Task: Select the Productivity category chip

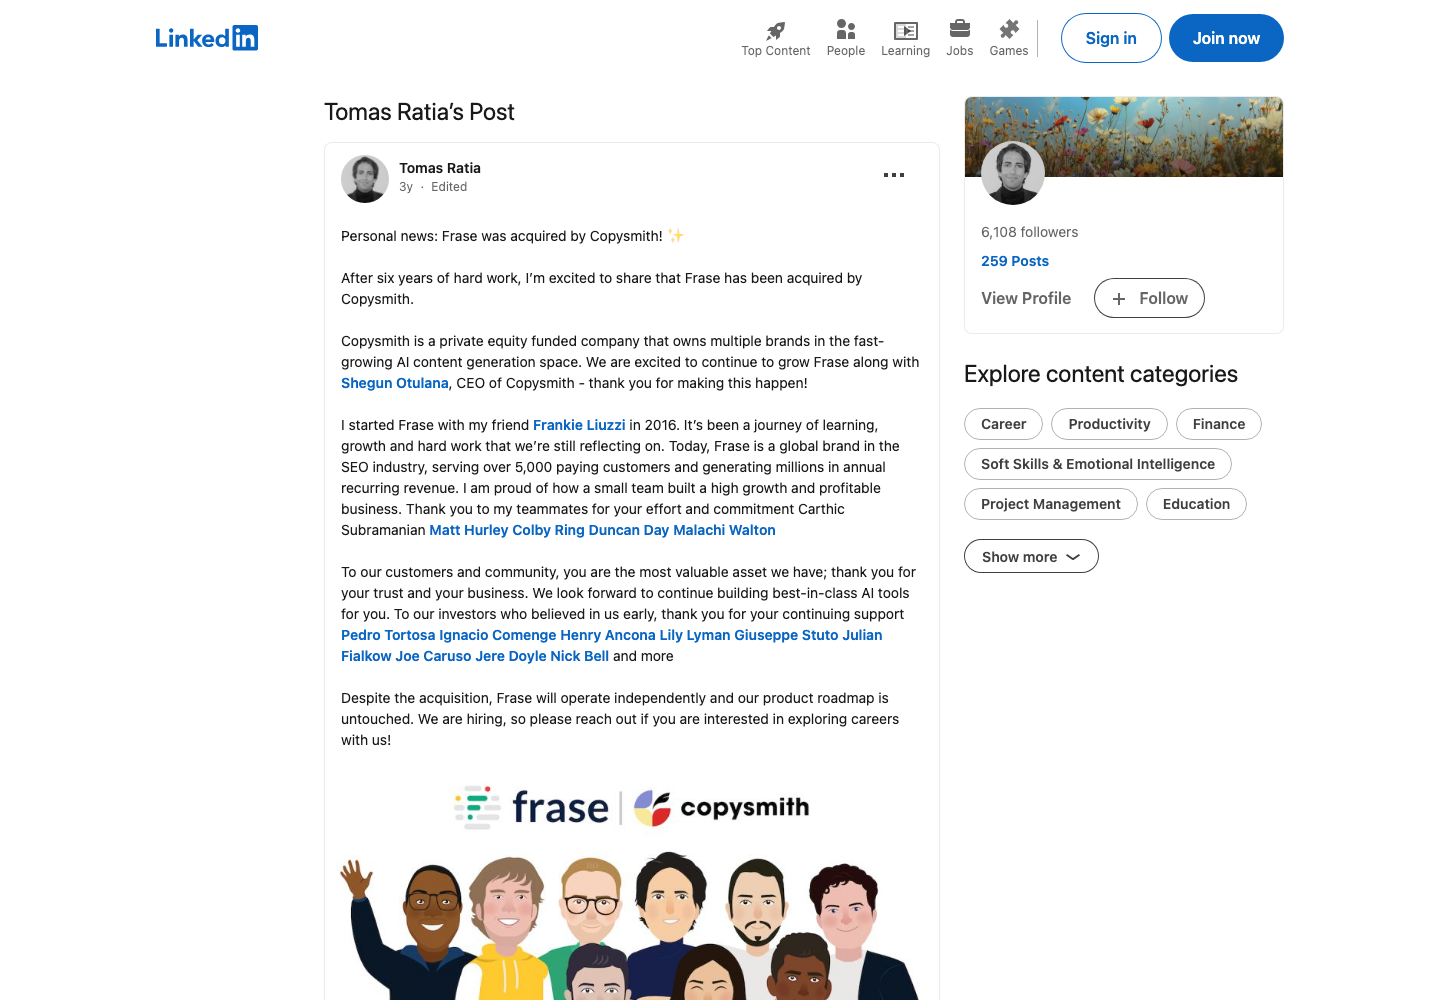Action: 1109,424
